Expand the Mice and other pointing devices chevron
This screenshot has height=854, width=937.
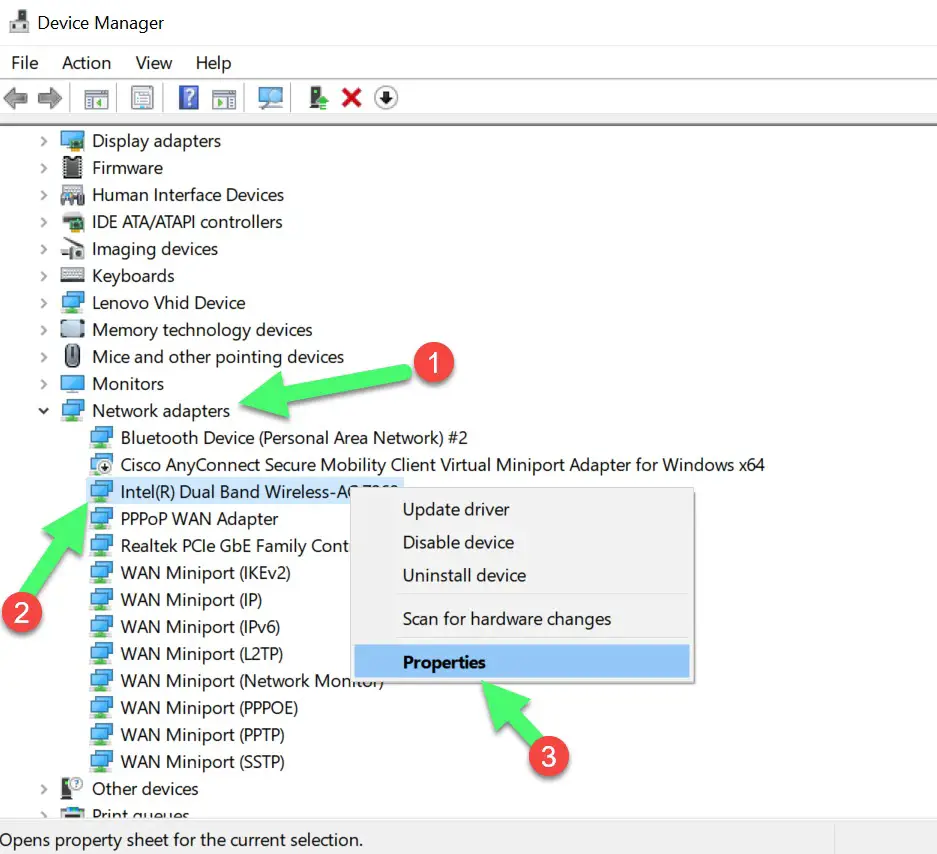(44, 357)
